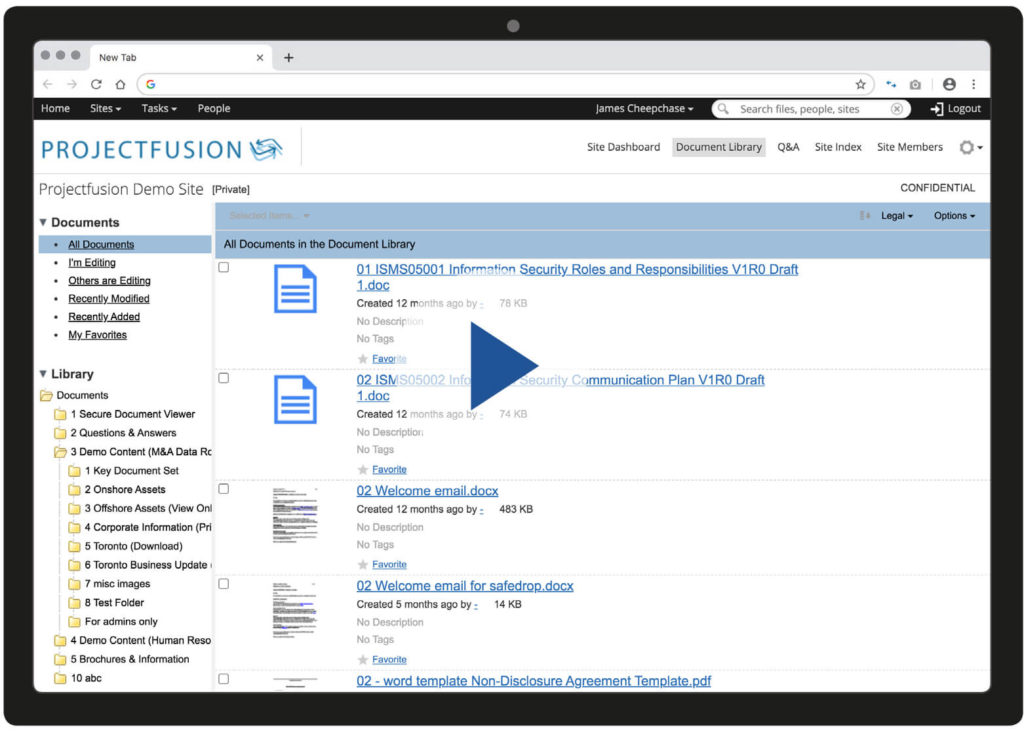
Task: Open the Sites dropdown menu
Action: pyautogui.click(x=106, y=108)
